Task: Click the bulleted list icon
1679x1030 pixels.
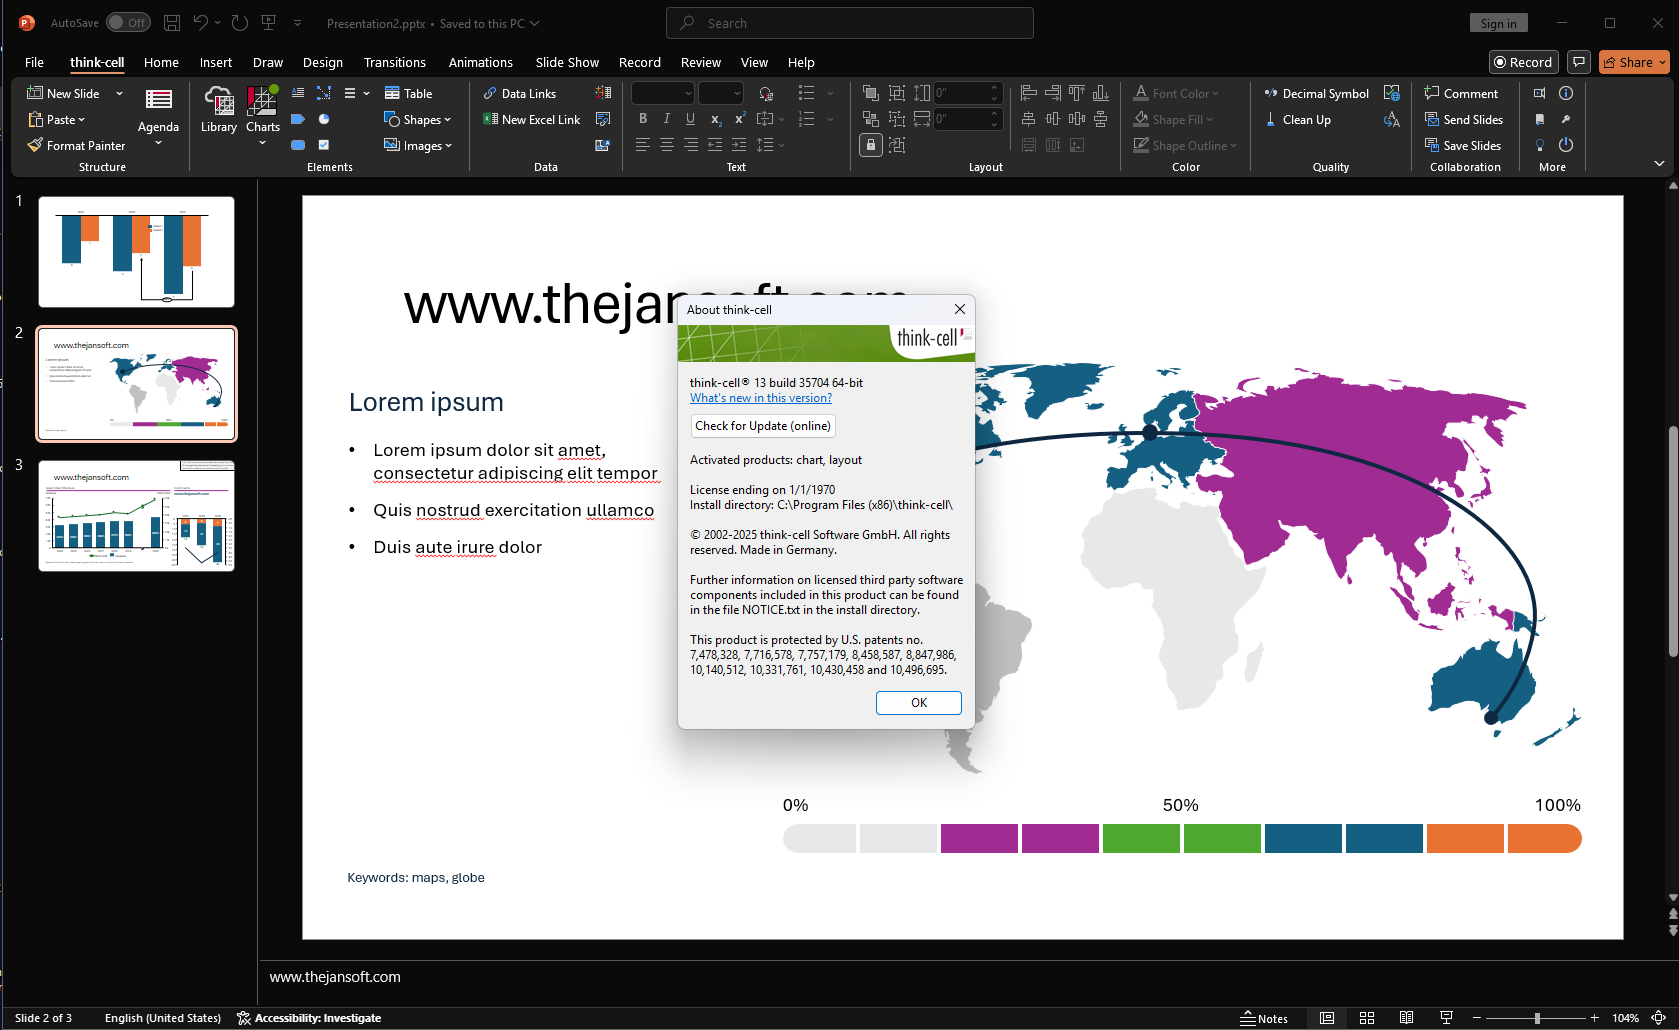Action: (x=806, y=93)
